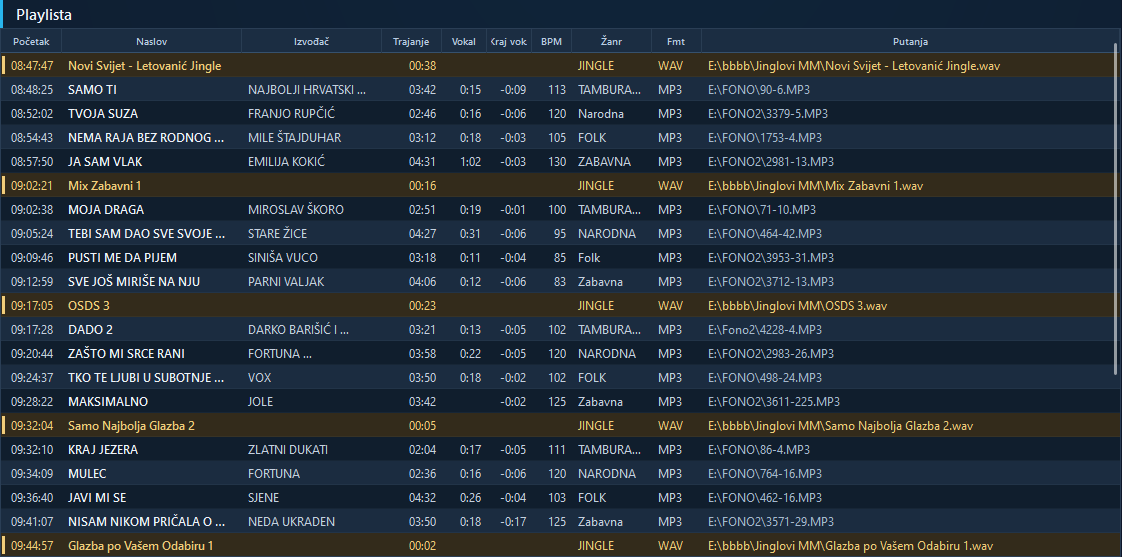Image resolution: width=1122 pixels, height=557 pixels.
Task: Click artist JOLE
Action: pyautogui.click(x=260, y=402)
